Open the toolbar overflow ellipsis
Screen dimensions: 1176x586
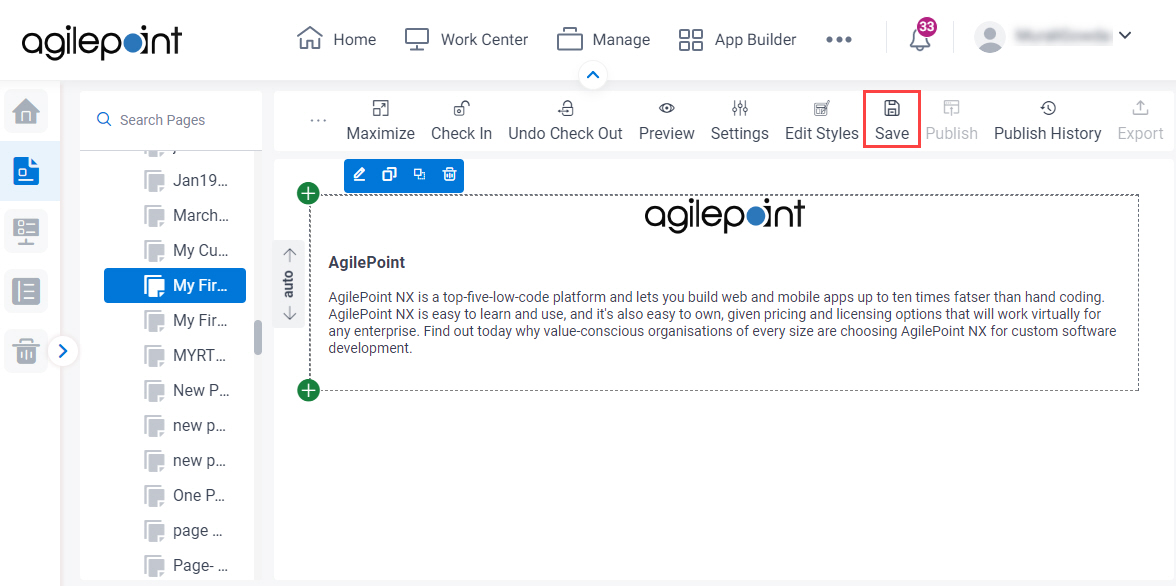click(318, 120)
